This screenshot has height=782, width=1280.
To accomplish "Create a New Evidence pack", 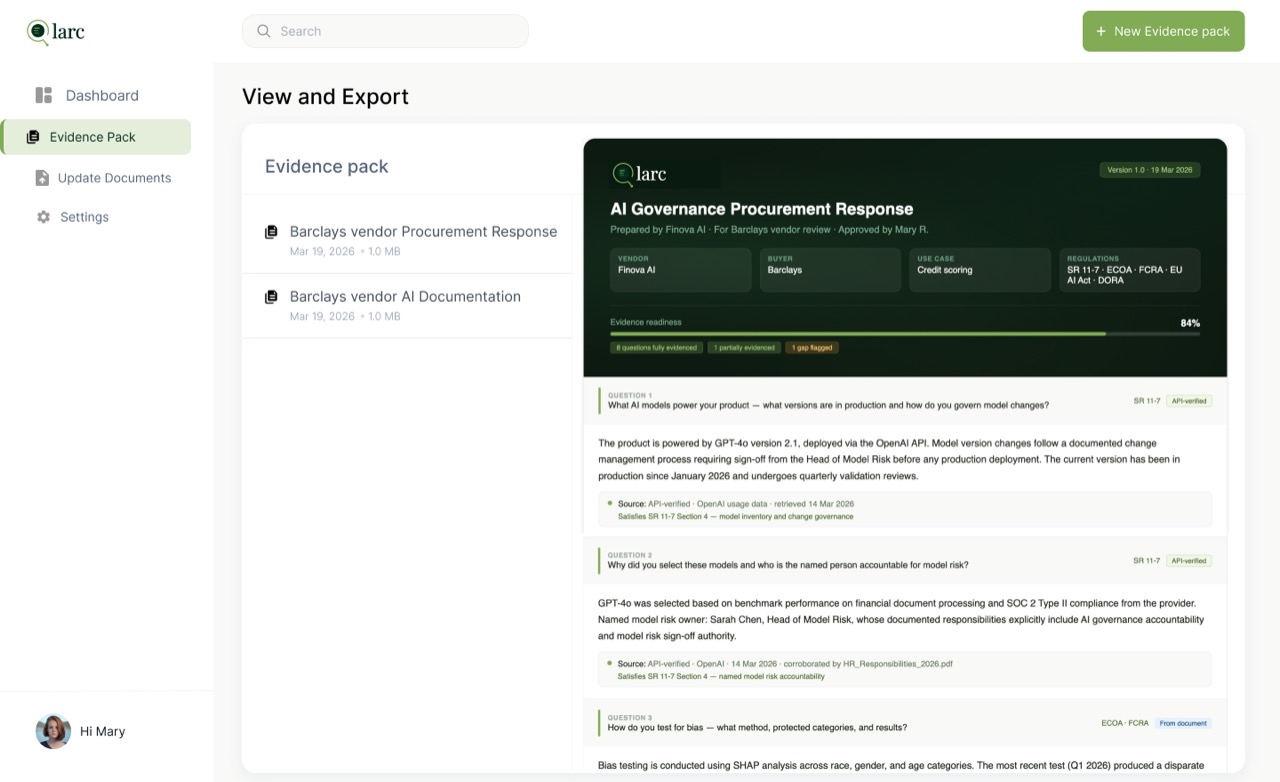I will click(x=1163, y=31).
